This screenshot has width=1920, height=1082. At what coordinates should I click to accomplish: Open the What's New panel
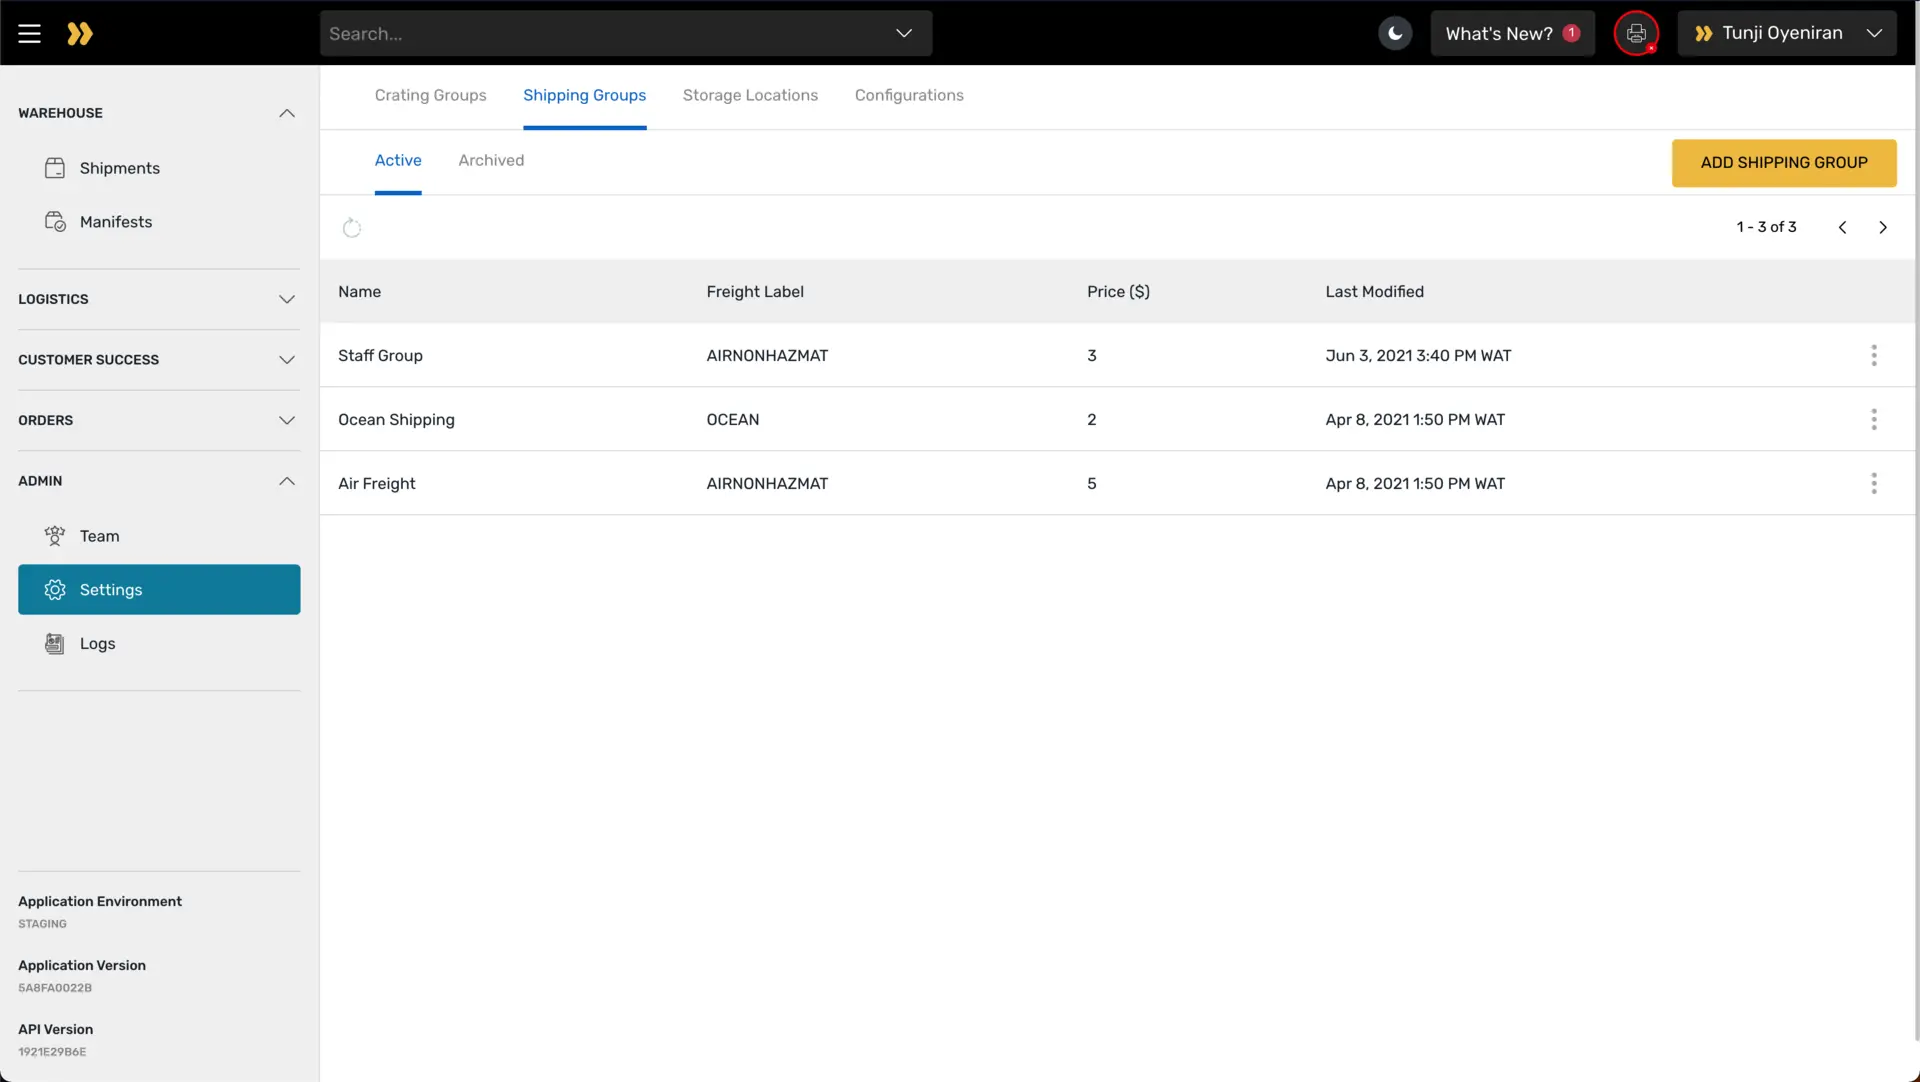point(1512,33)
